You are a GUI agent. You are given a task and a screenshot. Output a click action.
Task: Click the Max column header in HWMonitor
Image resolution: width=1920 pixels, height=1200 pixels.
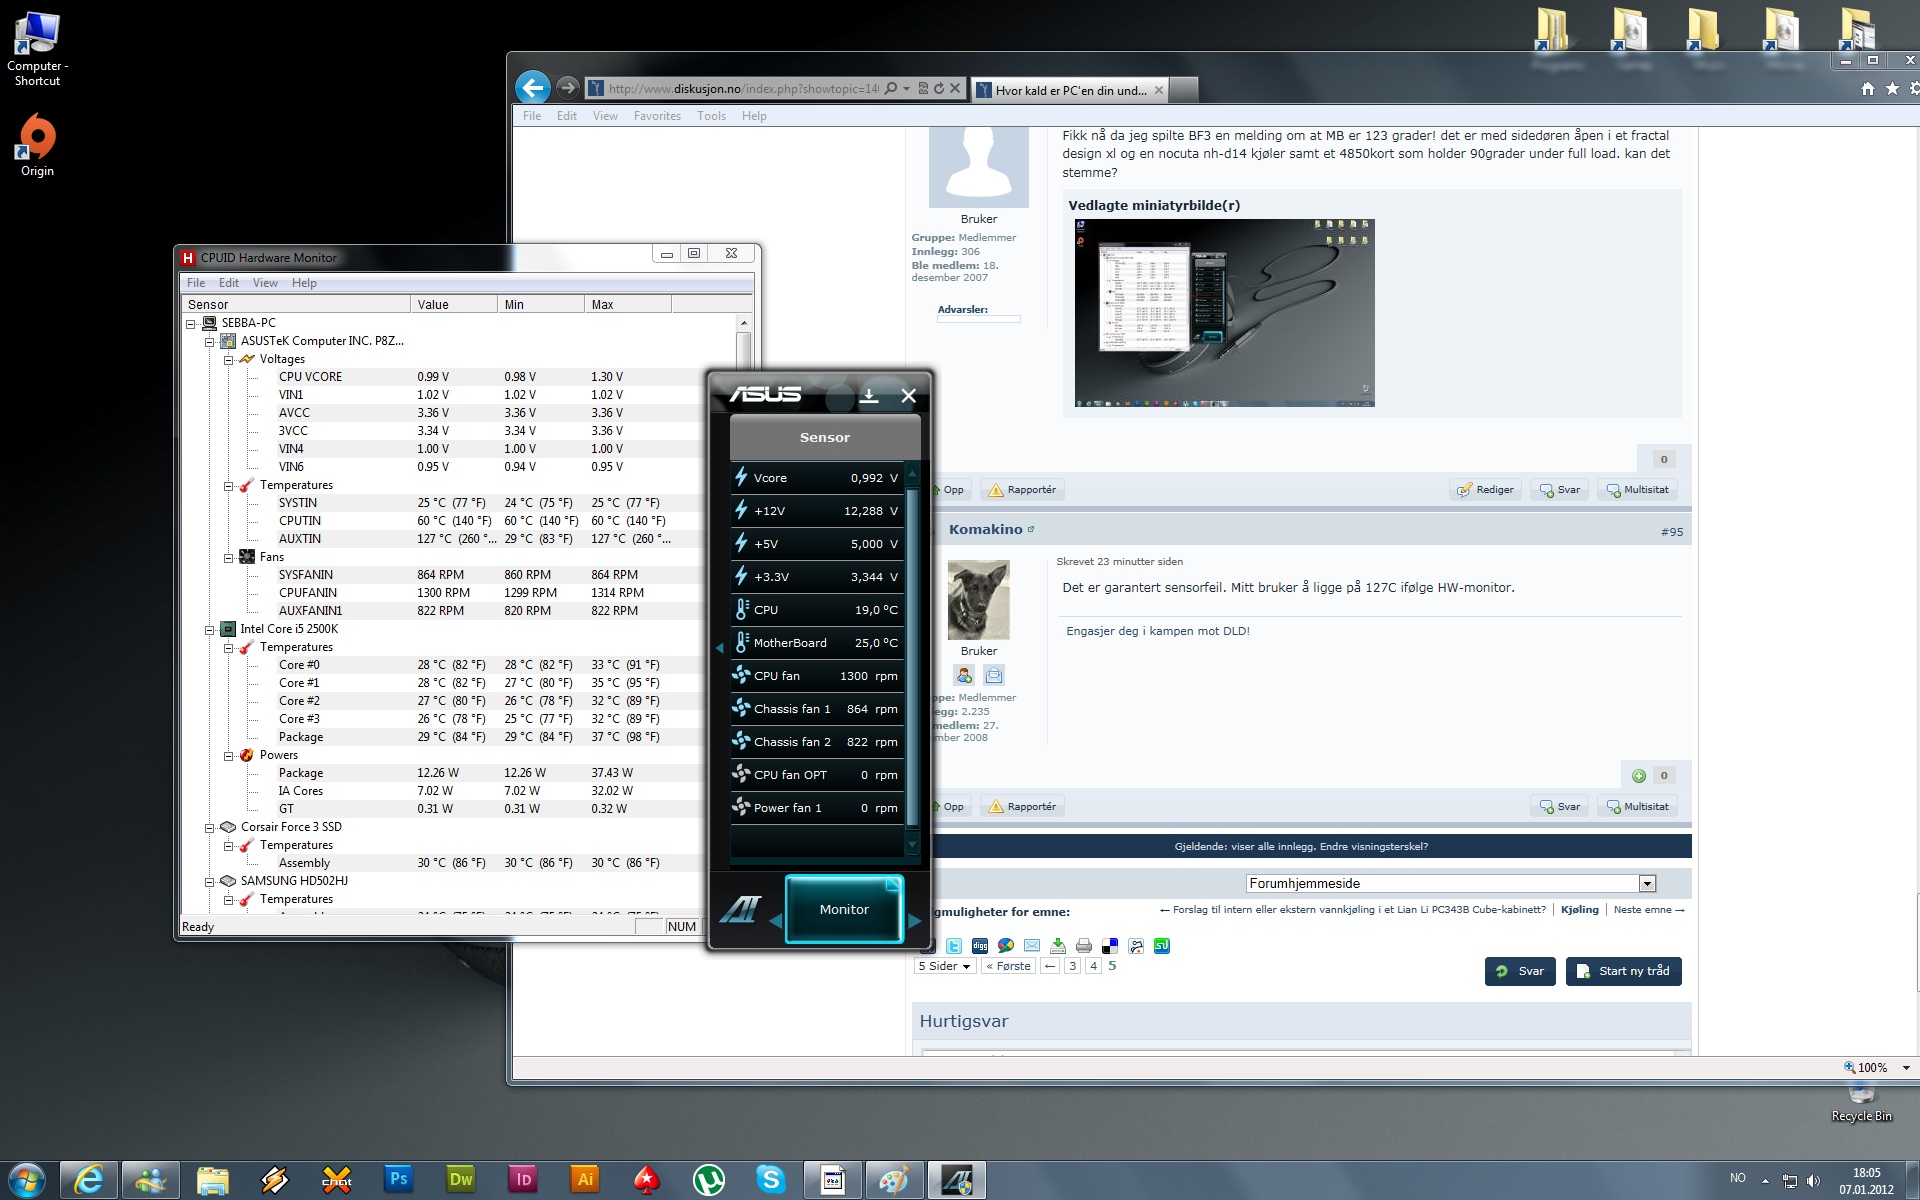pyautogui.click(x=627, y=305)
